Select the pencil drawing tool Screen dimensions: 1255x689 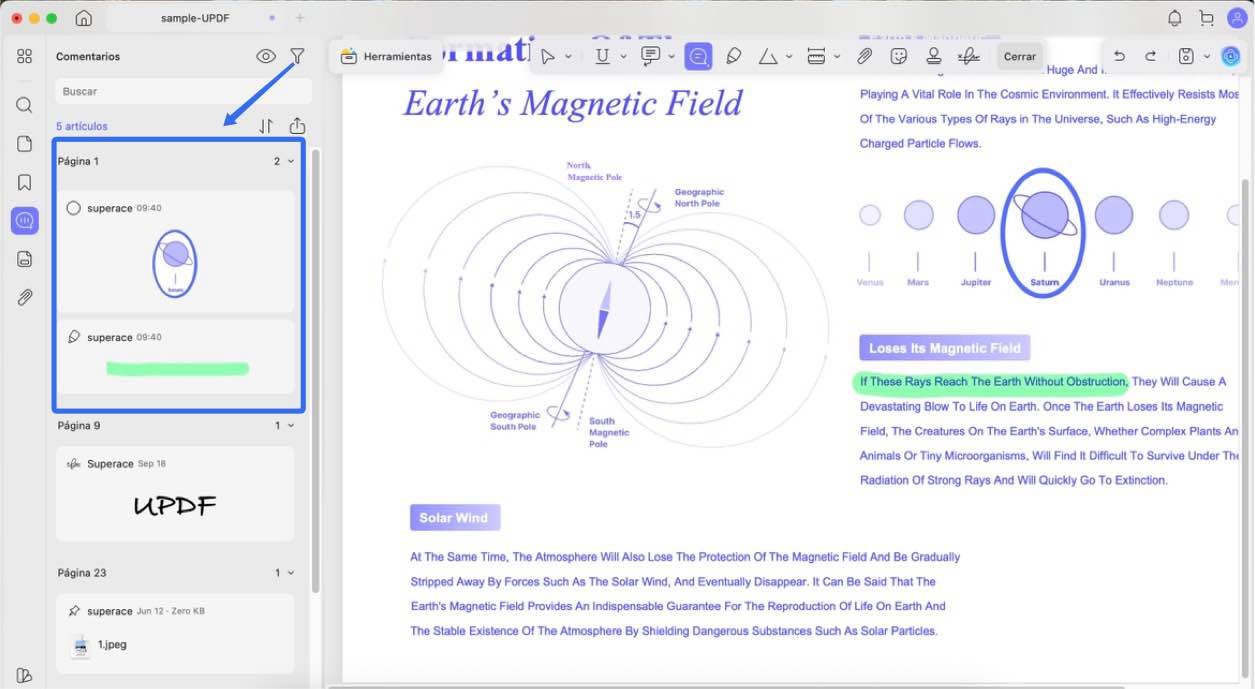pyautogui.click(x=733, y=57)
